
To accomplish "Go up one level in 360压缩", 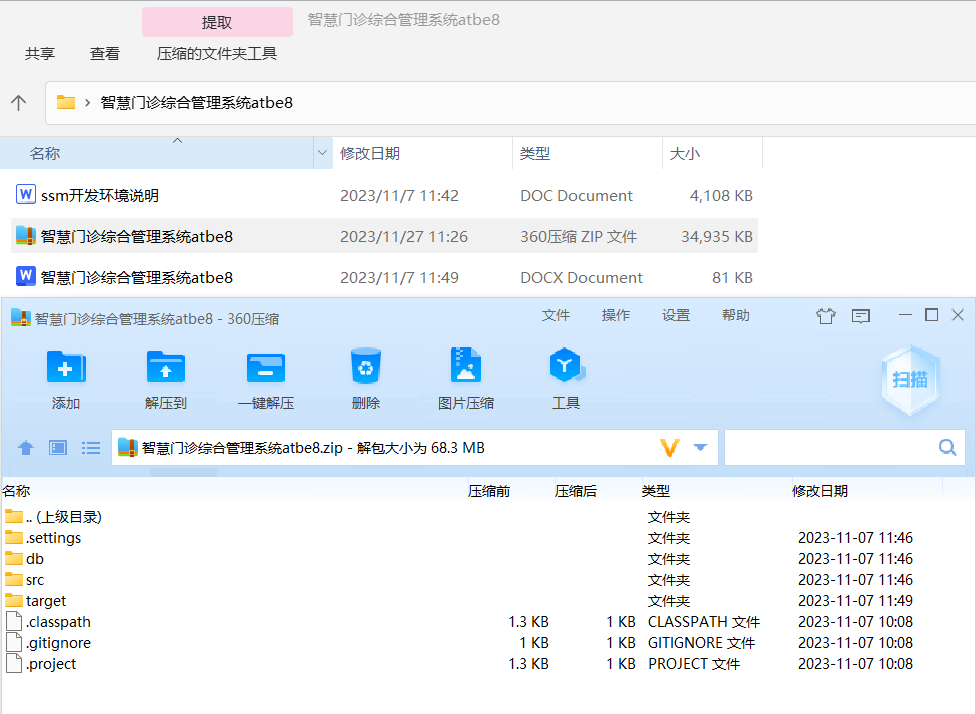I will (x=26, y=448).
